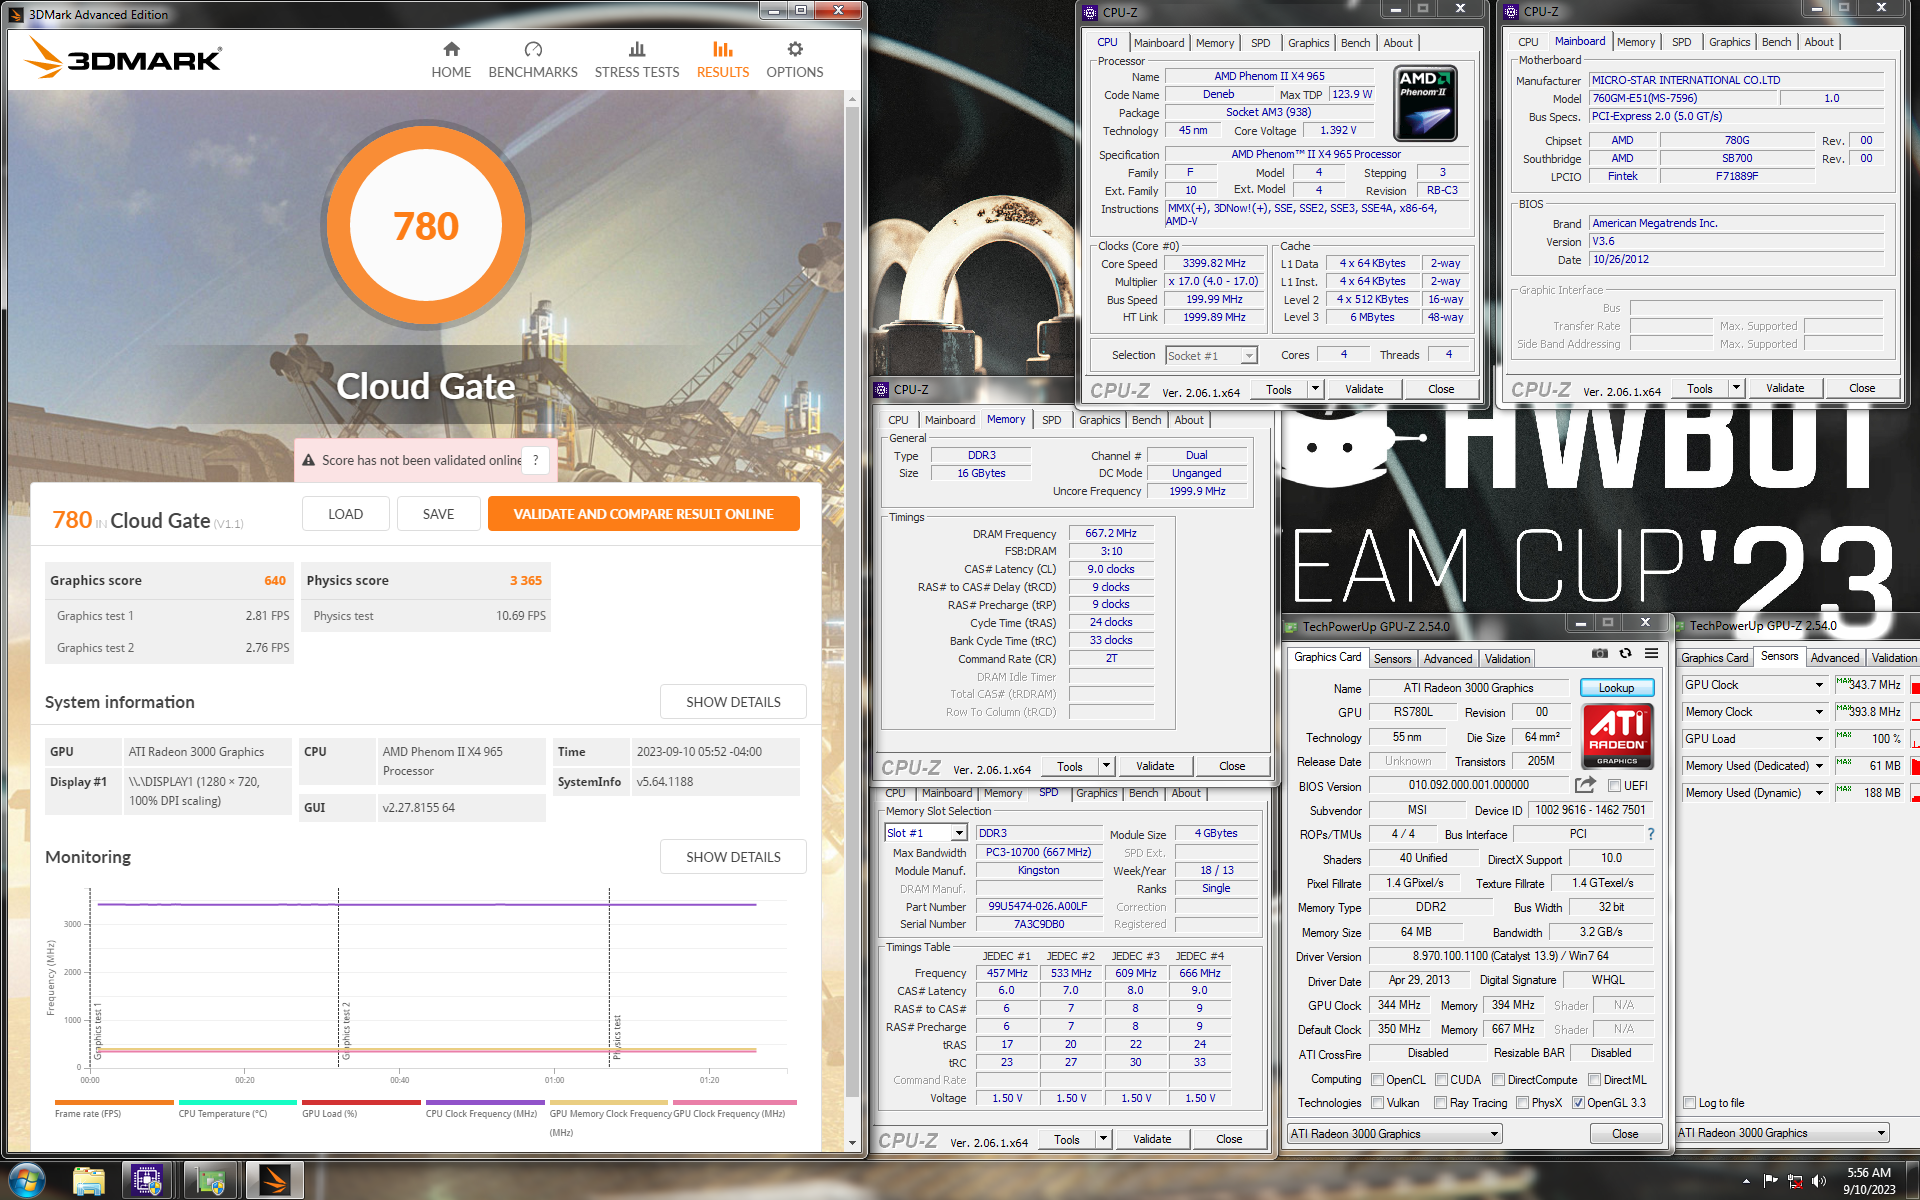Screen dimensions: 1920x1200
Task: Enable Log to file checkbox
Action: [x=1689, y=1103]
